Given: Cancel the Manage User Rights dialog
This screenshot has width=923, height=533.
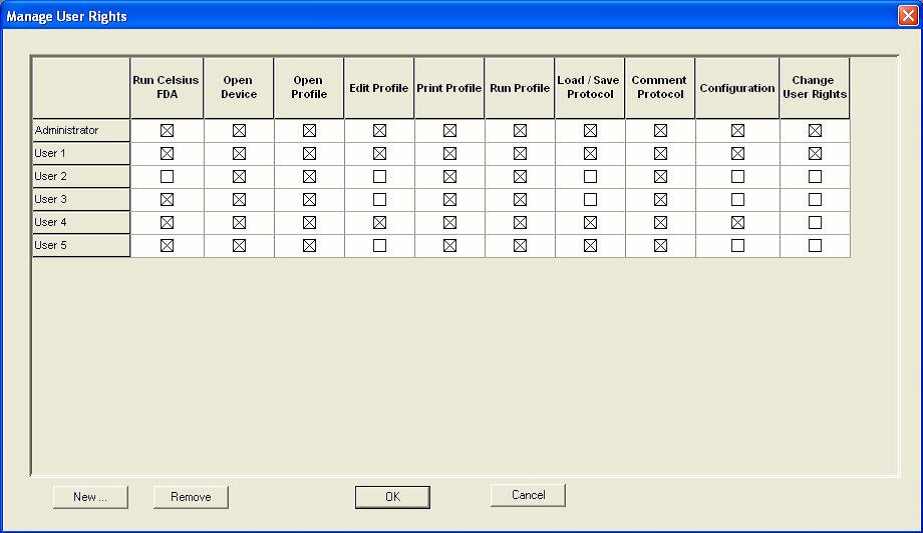Looking at the screenshot, I should [x=528, y=495].
